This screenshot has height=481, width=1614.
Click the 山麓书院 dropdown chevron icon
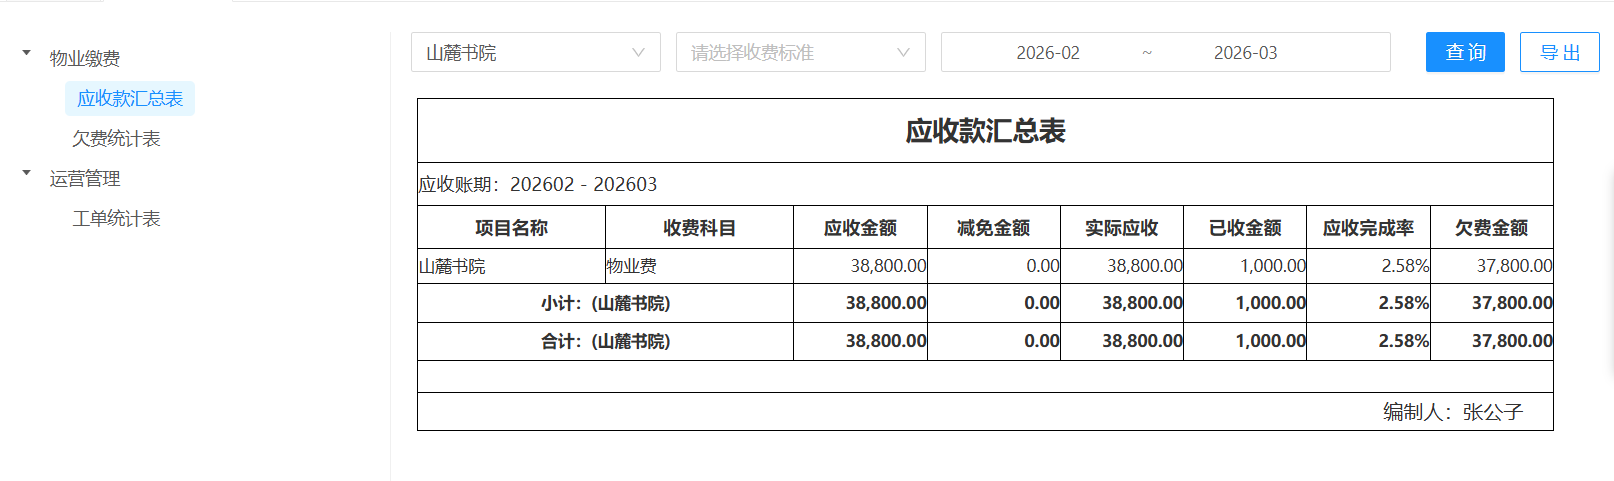click(x=638, y=53)
